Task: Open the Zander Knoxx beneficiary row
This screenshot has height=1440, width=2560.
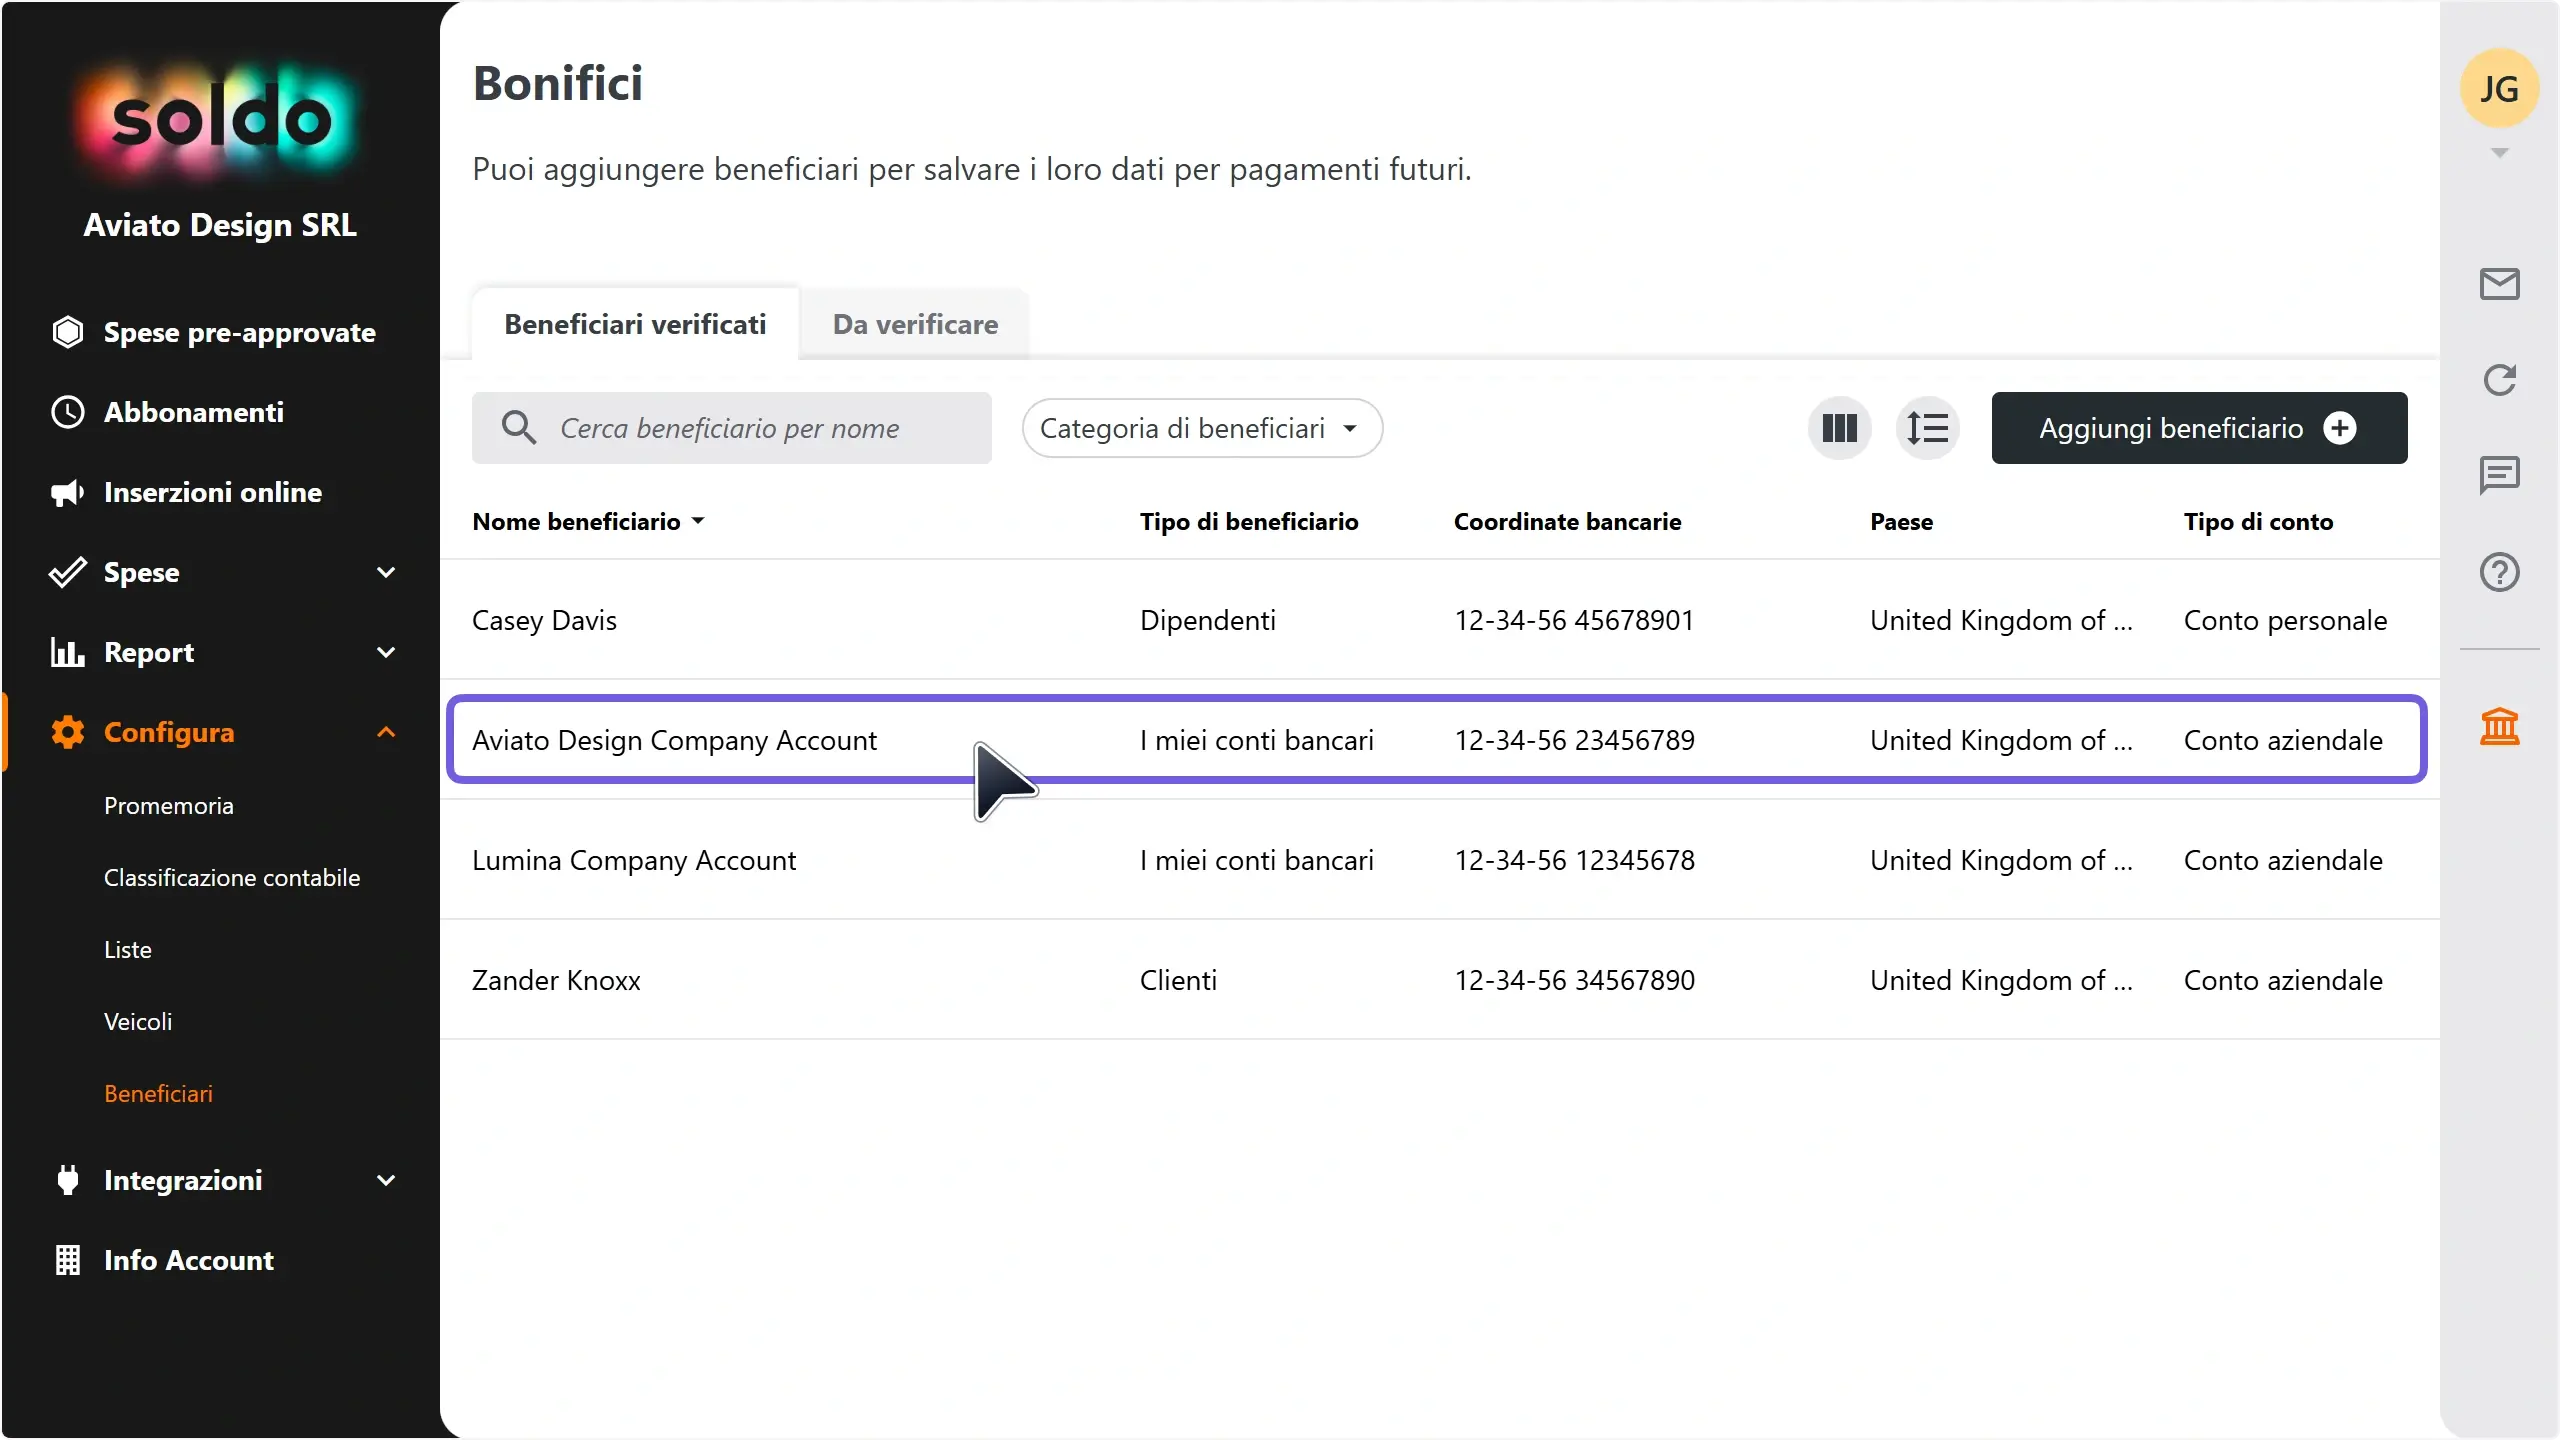Action: click(1440, 980)
